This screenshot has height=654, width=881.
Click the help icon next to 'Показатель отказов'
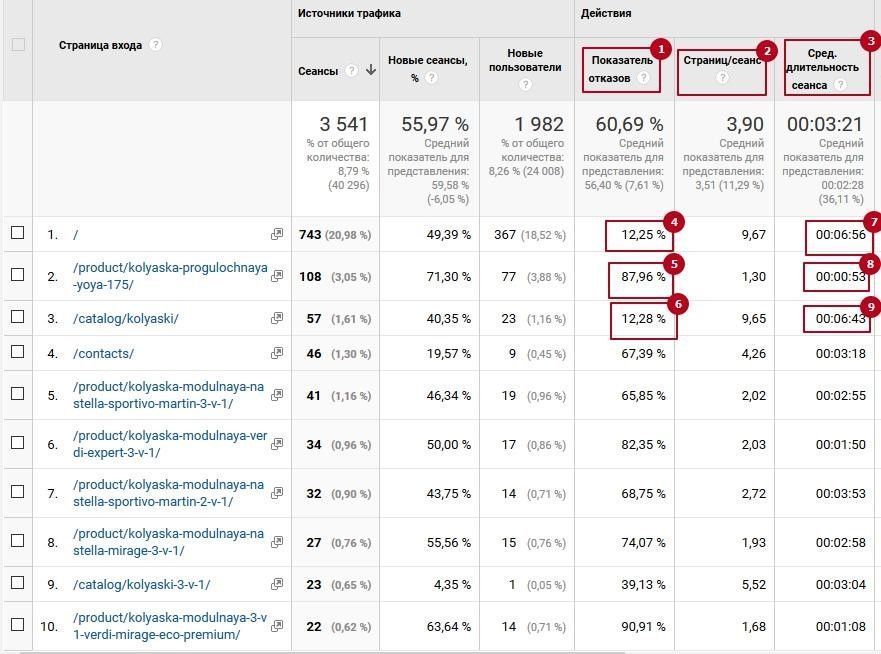tap(643, 78)
